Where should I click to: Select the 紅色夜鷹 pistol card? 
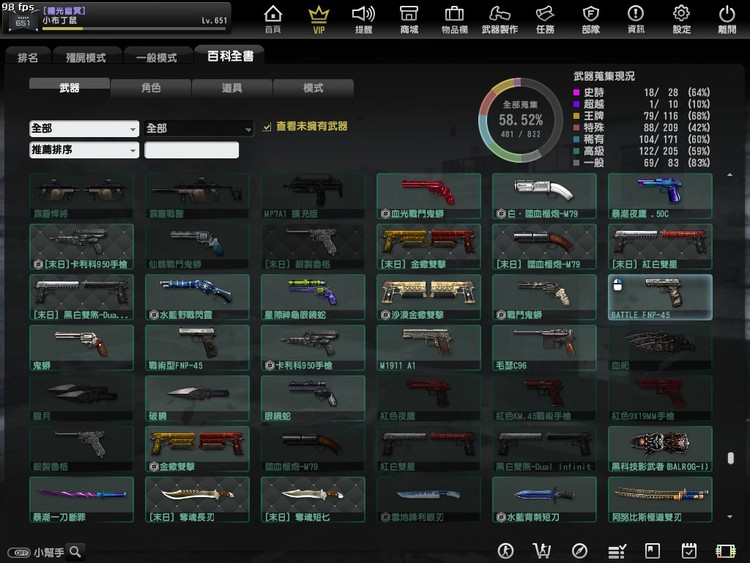pyautogui.click(x=429, y=398)
